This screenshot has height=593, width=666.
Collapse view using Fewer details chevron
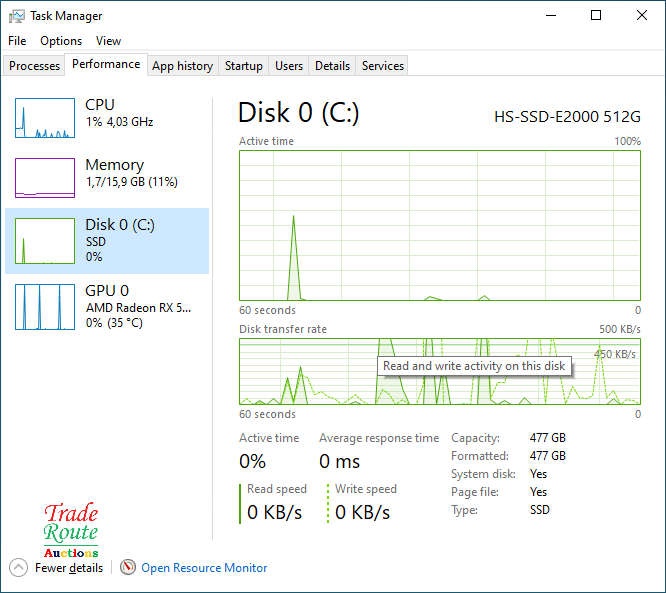pyautogui.click(x=18, y=568)
